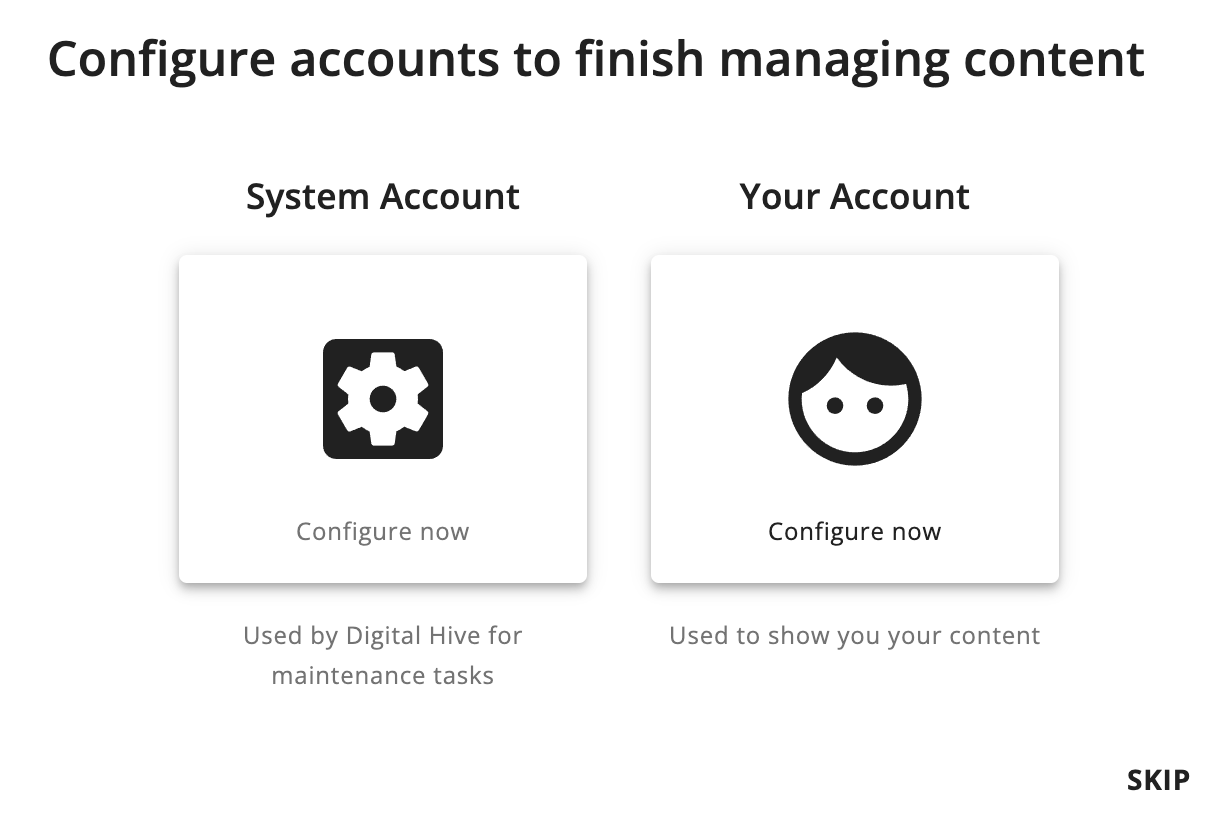Click the "Used to show you your content" text
The height and width of the screenshot is (824, 1232).
855,636
